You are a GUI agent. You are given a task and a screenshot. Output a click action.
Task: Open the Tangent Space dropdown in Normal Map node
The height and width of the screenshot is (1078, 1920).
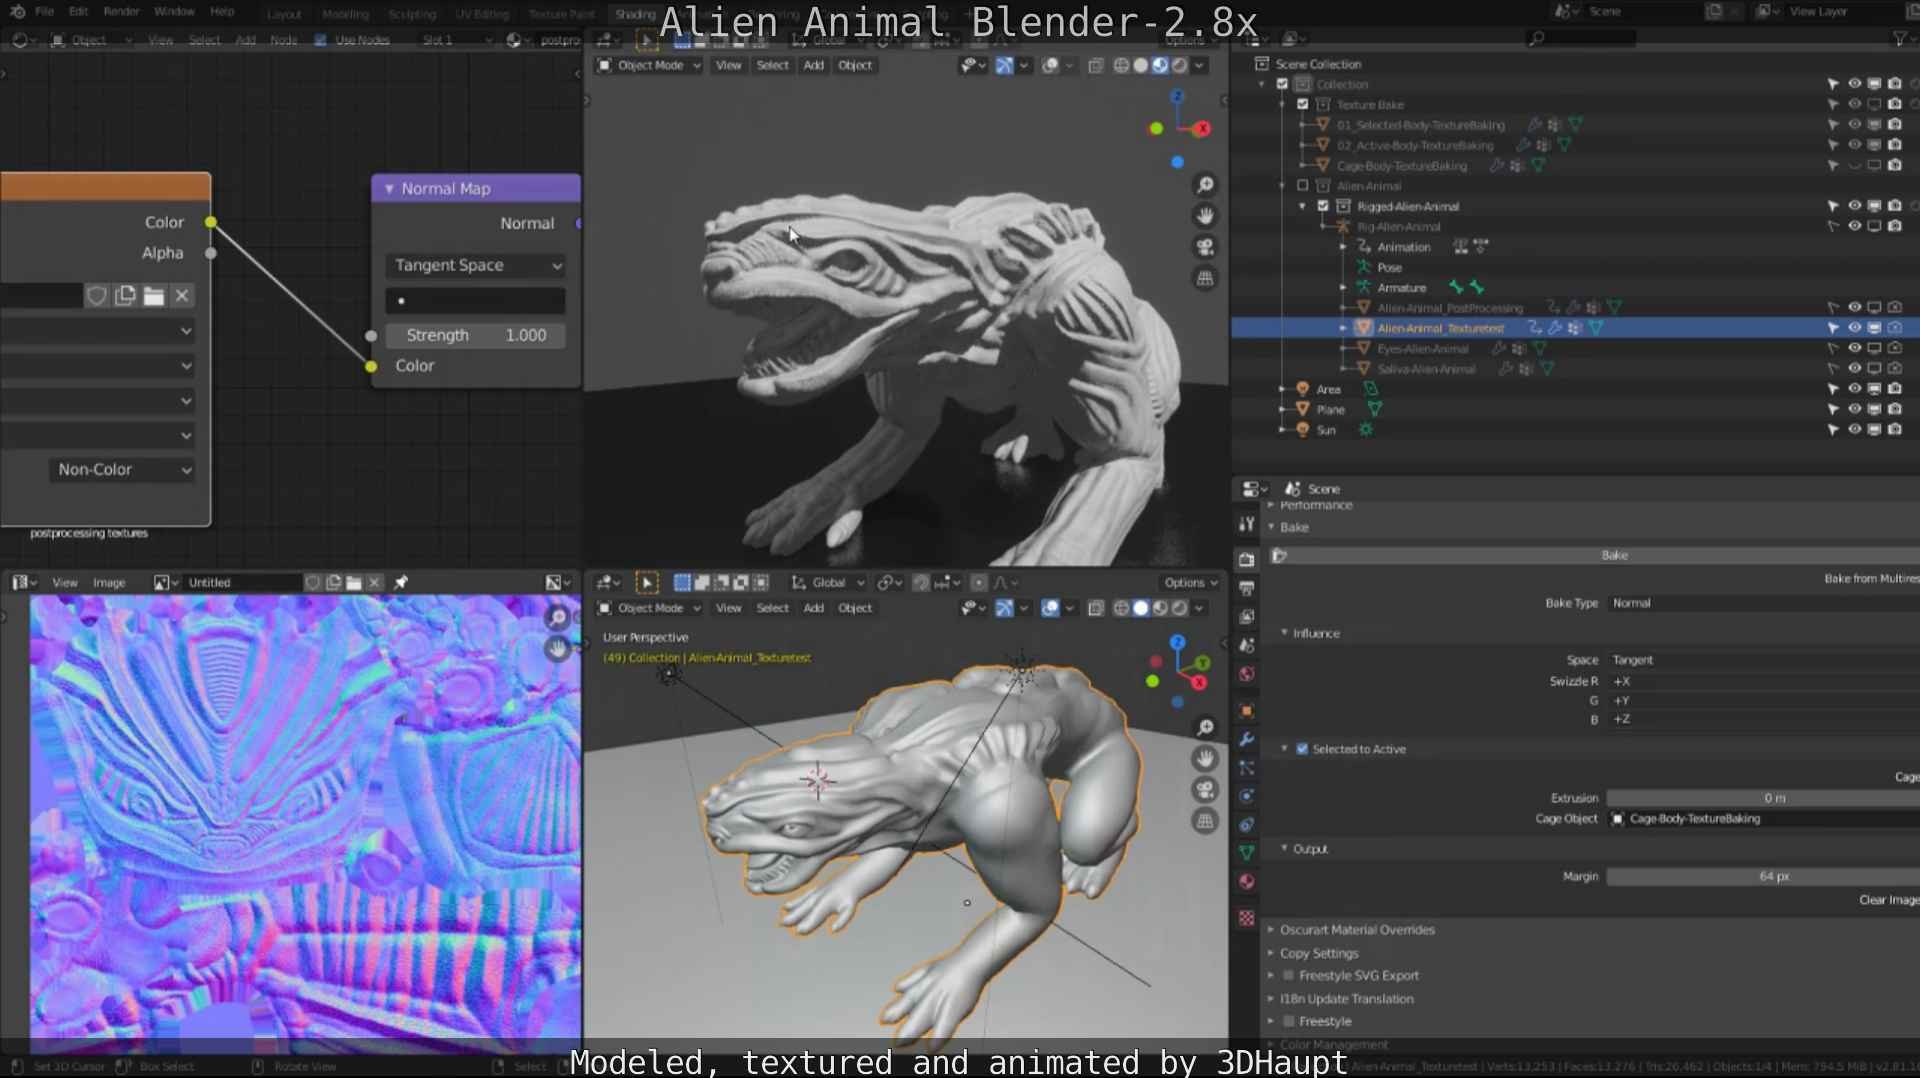coord(475,265)
